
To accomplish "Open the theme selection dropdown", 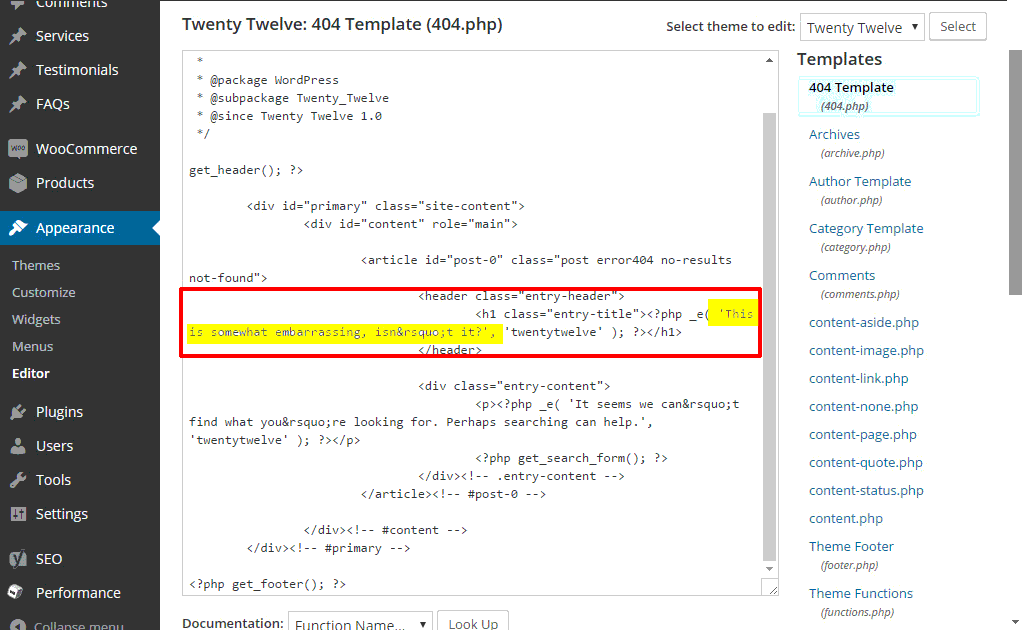I will click(x=862, y=27).
